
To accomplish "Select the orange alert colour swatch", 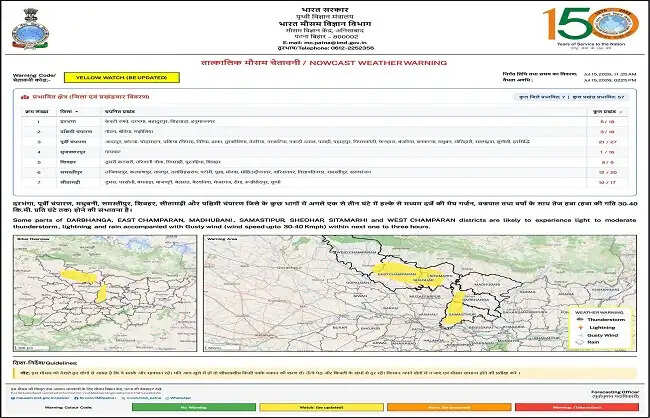I will click(449, 407).
